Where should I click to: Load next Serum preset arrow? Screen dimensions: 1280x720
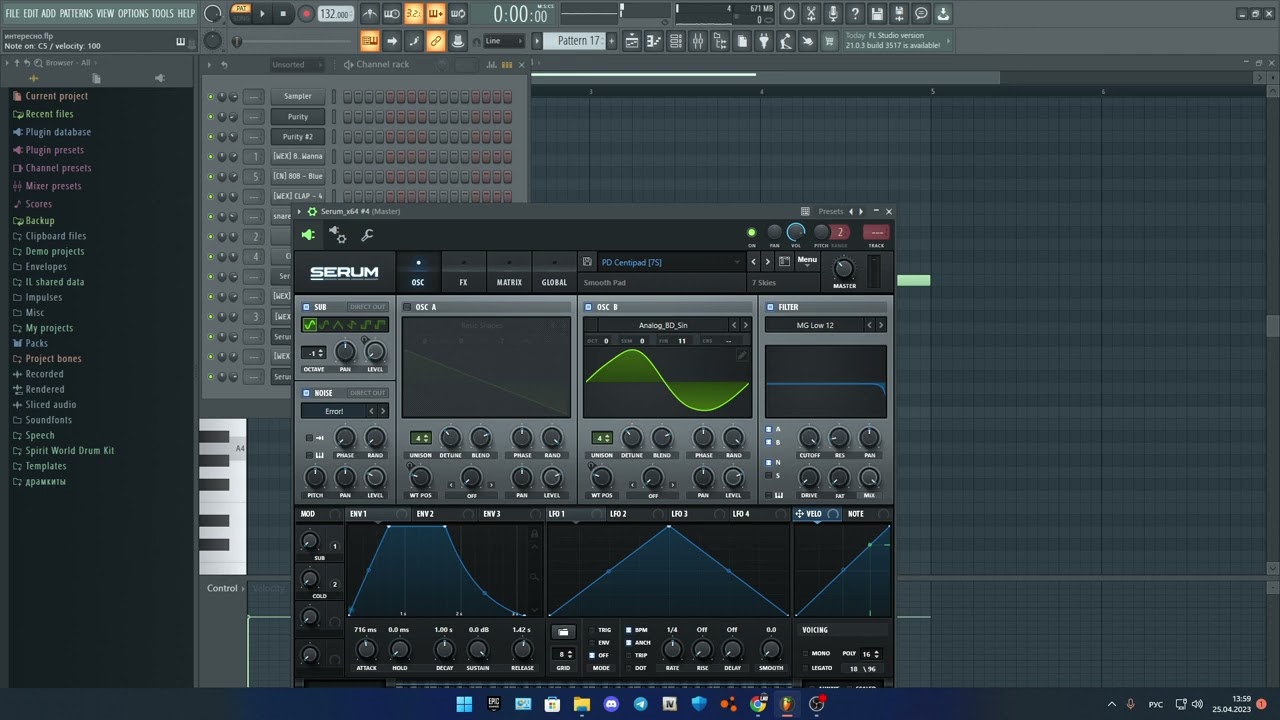(767, 262)
